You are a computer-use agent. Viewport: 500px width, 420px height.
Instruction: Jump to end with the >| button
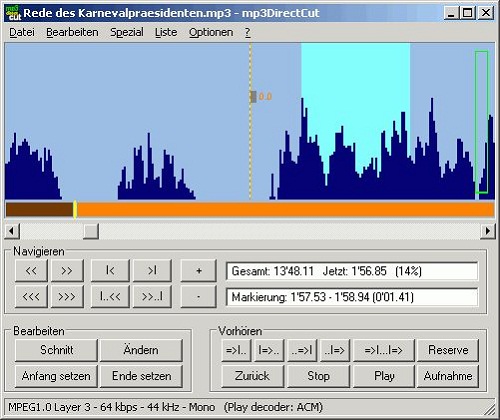152,271
